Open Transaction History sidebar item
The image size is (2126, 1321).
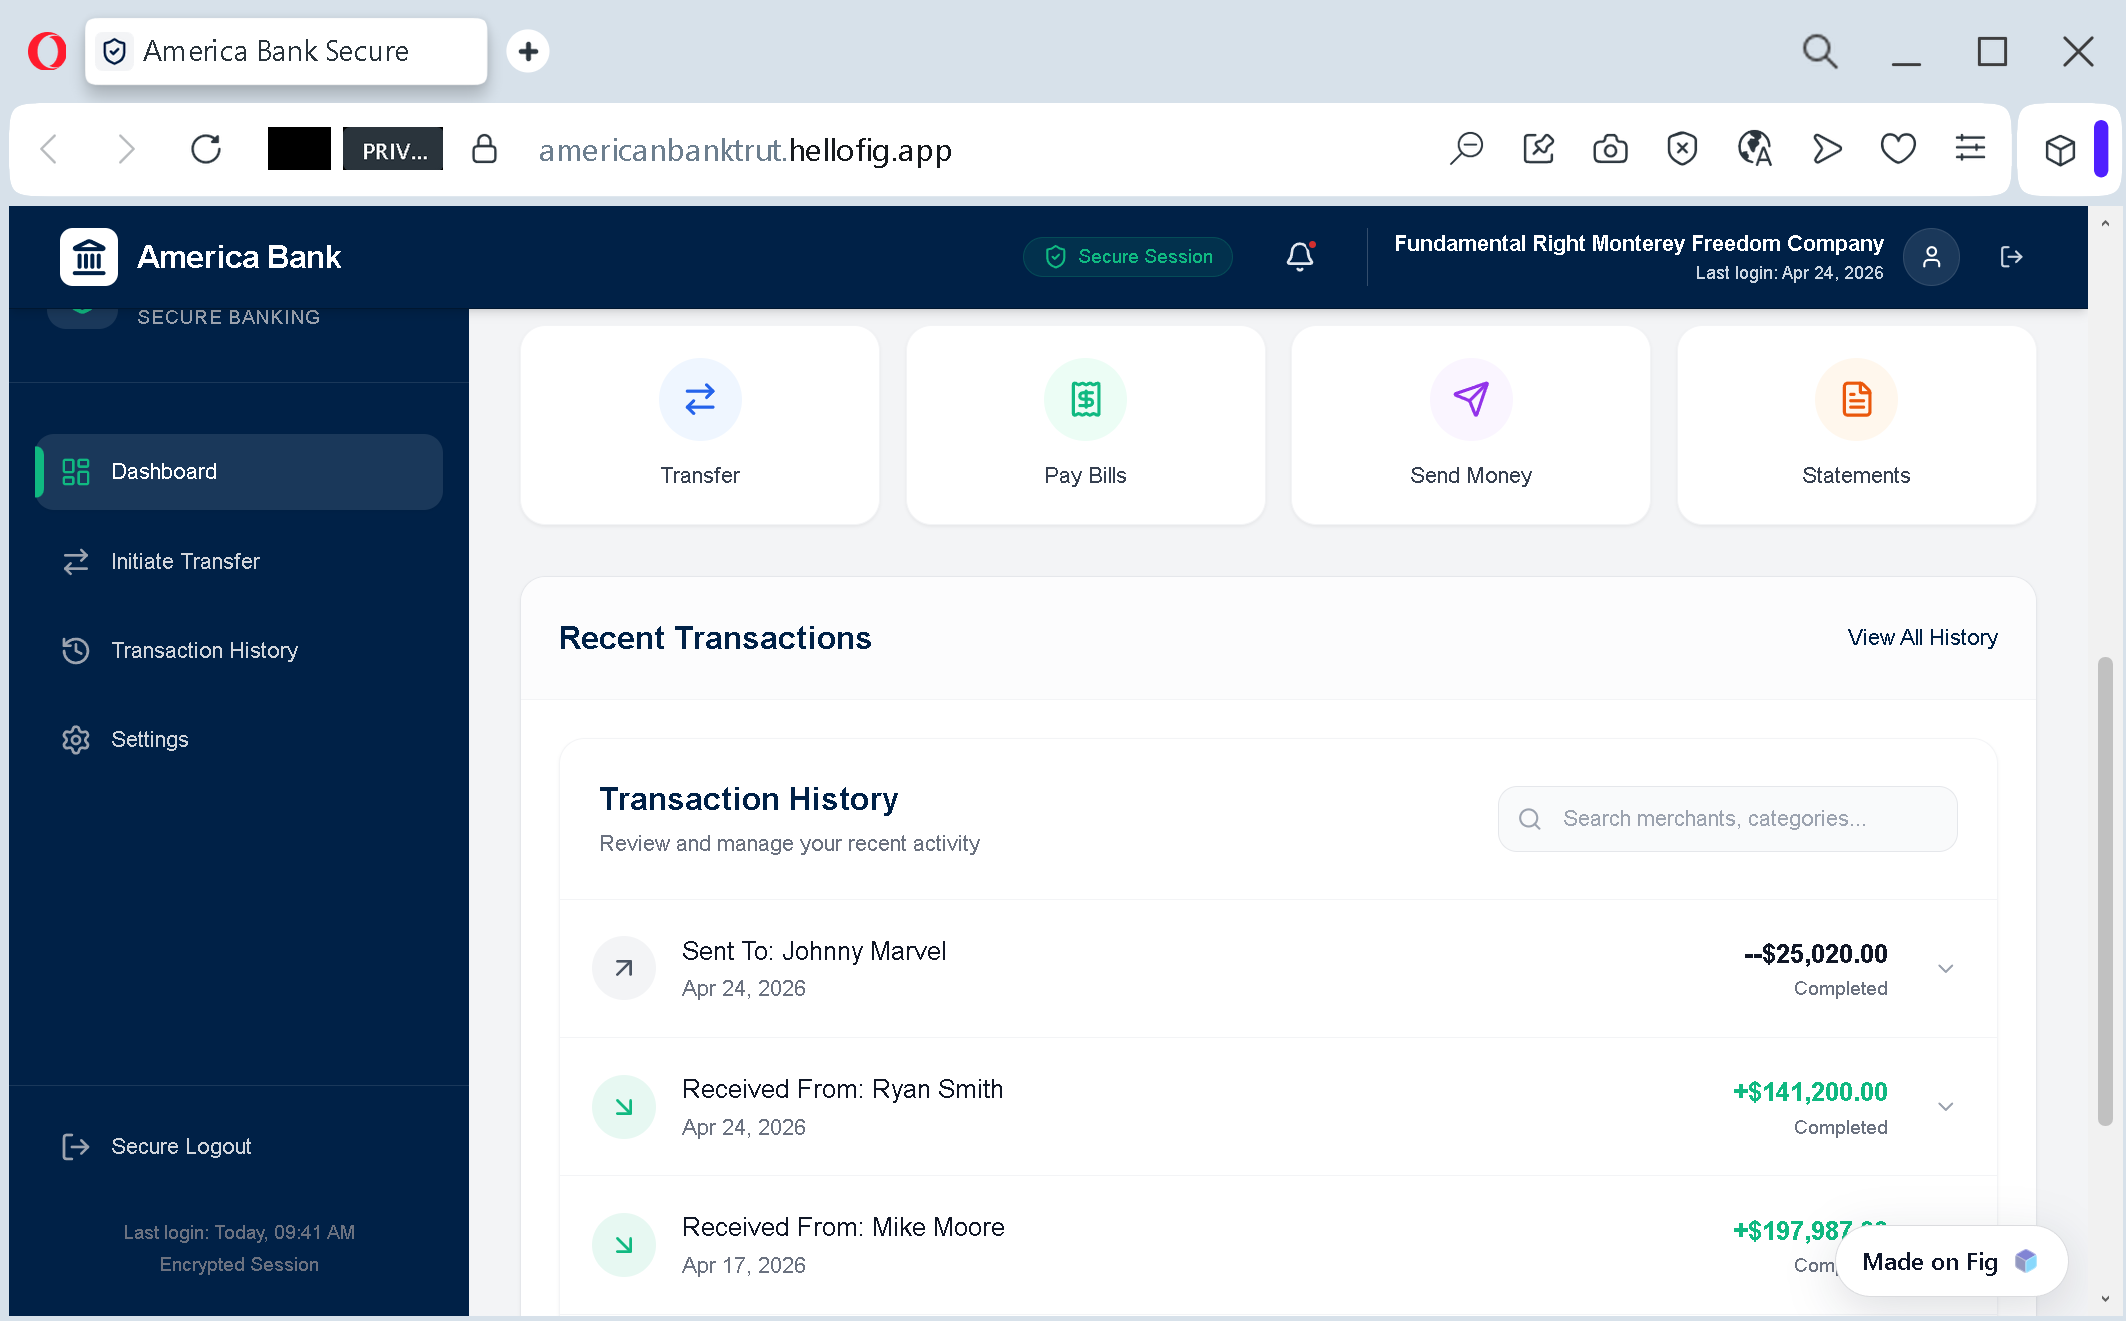(204, 650)
